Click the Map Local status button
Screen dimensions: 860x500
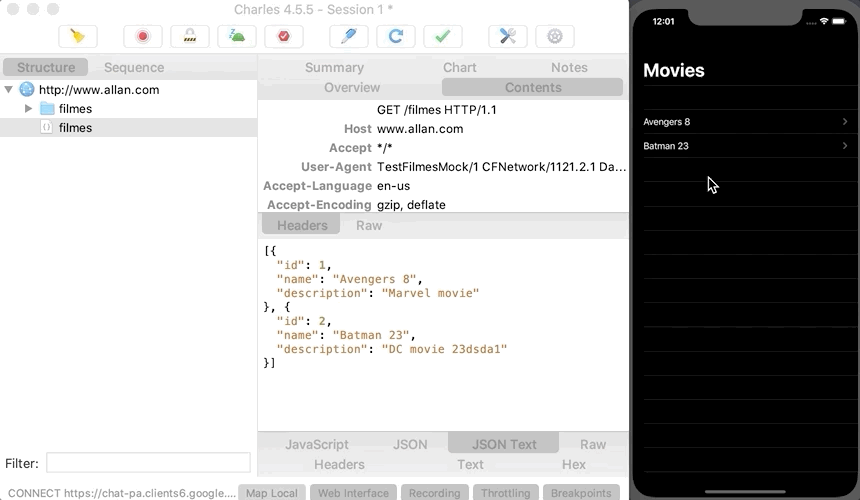(271, 492)
